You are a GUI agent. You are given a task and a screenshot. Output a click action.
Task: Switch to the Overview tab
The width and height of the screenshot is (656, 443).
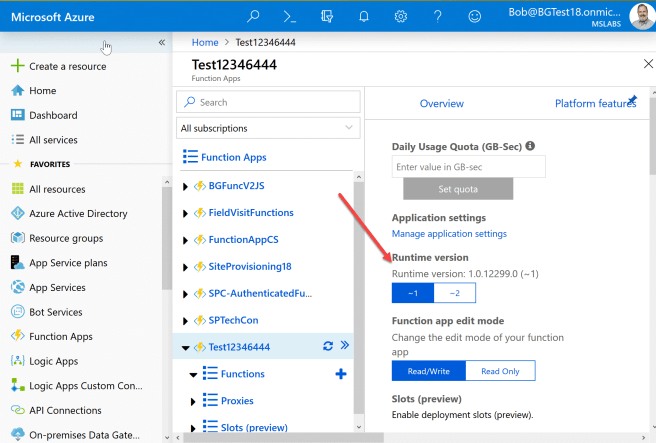pos(441,104)
